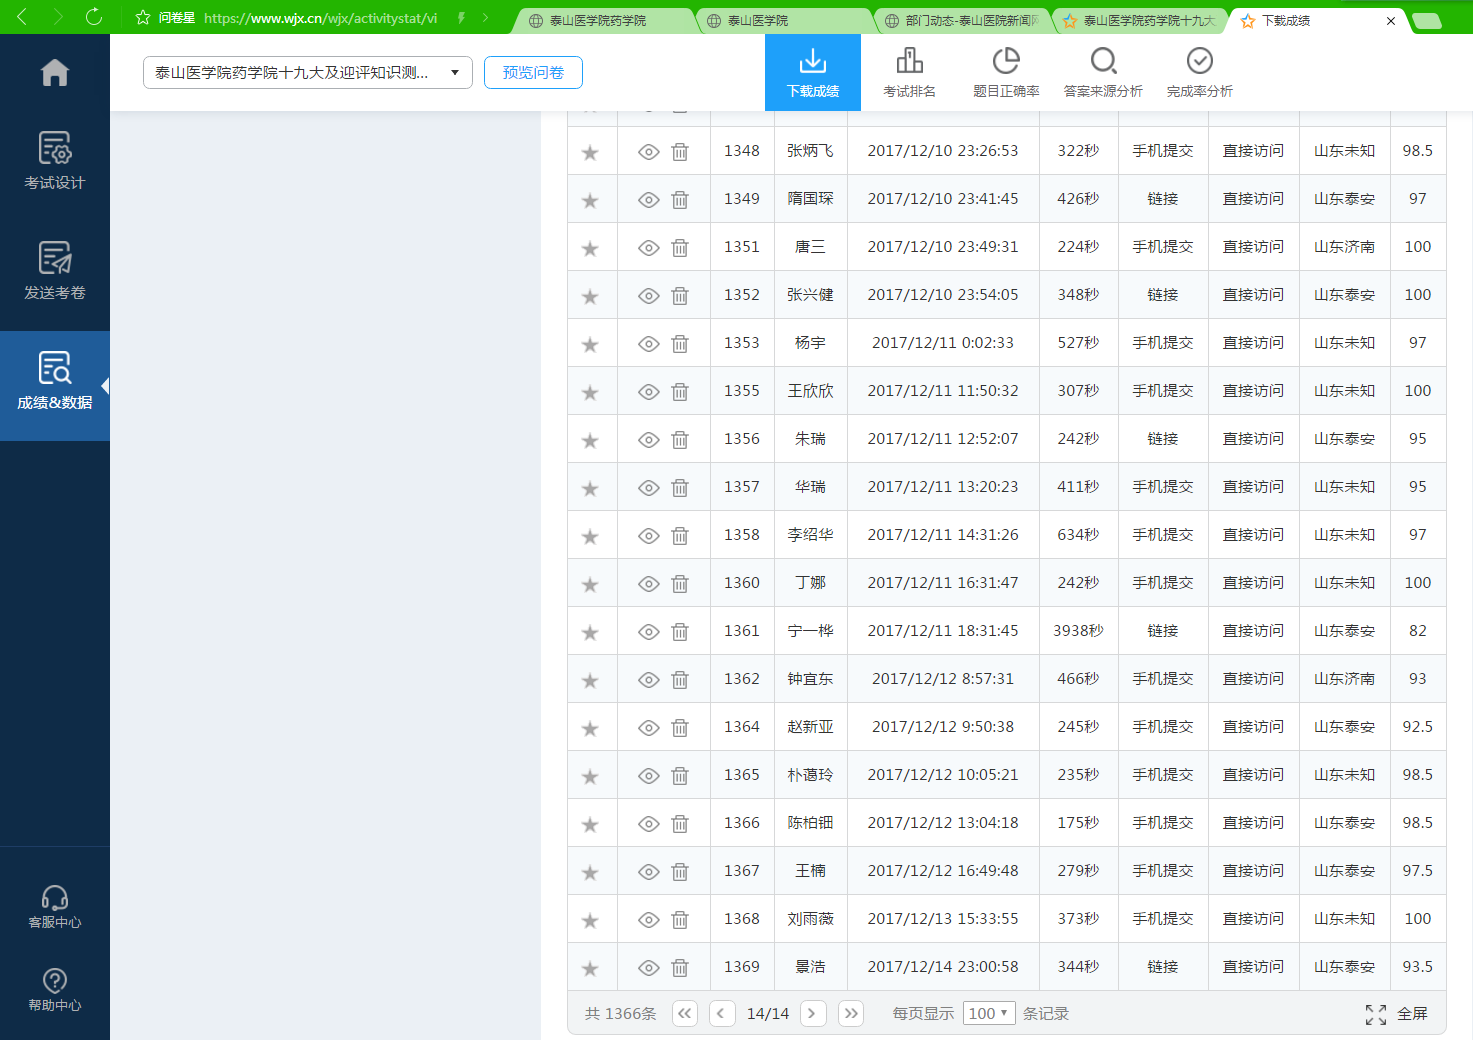Delete record 1351 using trash icon
The image size is (1473, 1040).
tap(680, 248)
